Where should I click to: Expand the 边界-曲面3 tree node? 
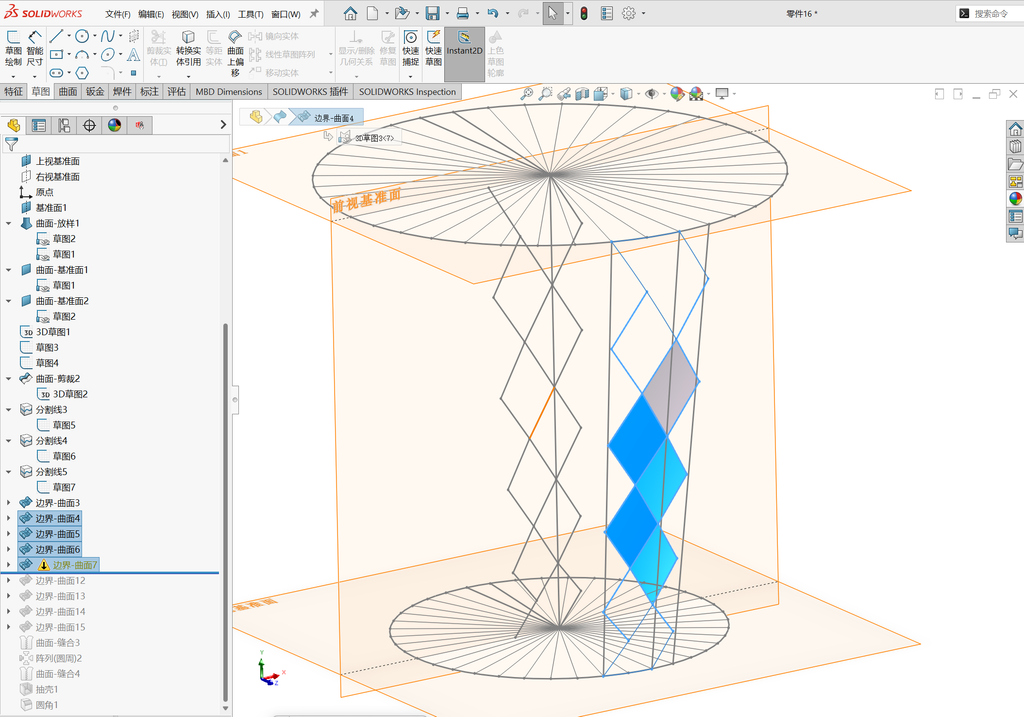pyautogui.click(x=8, y=503)
